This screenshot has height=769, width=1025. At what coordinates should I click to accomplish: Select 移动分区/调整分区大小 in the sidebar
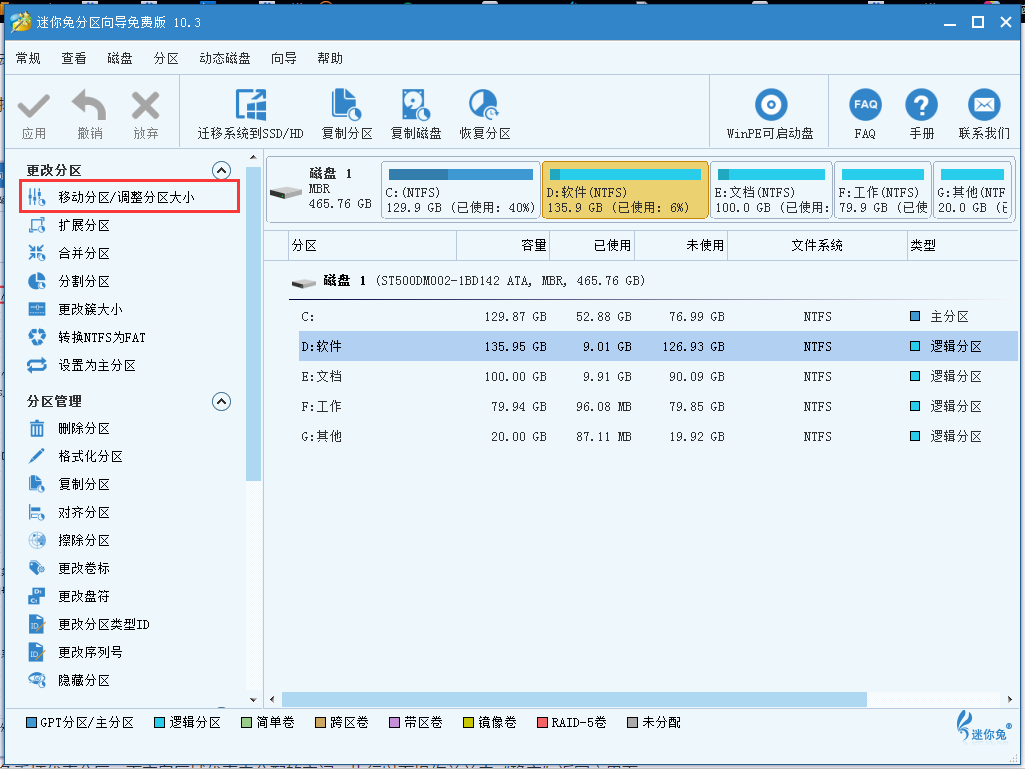click(129, 197)
